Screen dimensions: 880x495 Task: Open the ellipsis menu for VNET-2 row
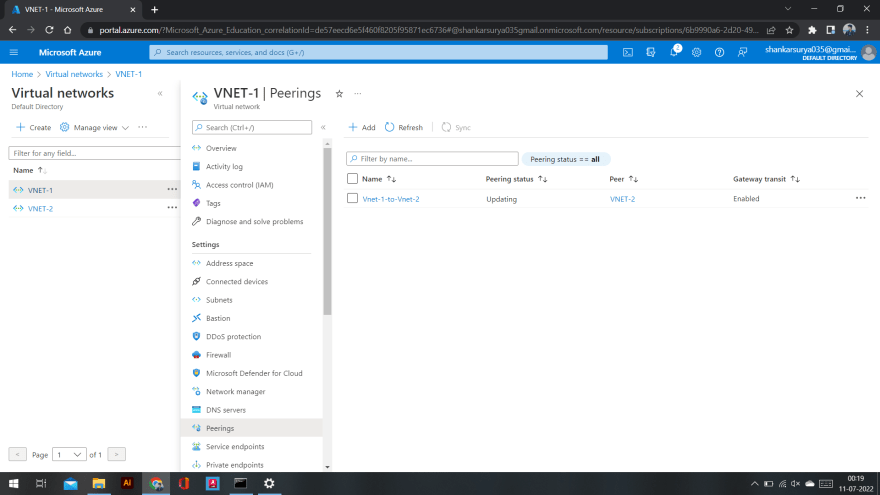[x=172, y=208]
